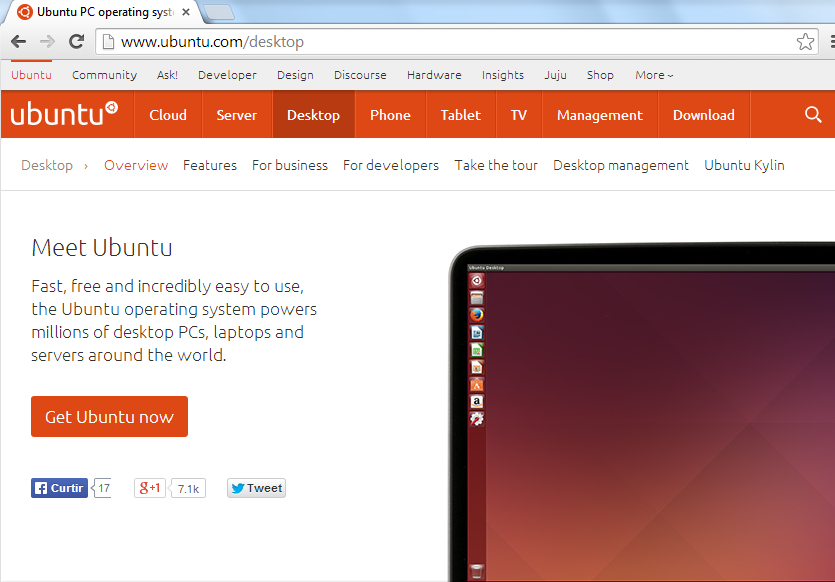Screen dimensions: 835x582
Task: Go to the Discourse link
Action: (x=360, y=75)
